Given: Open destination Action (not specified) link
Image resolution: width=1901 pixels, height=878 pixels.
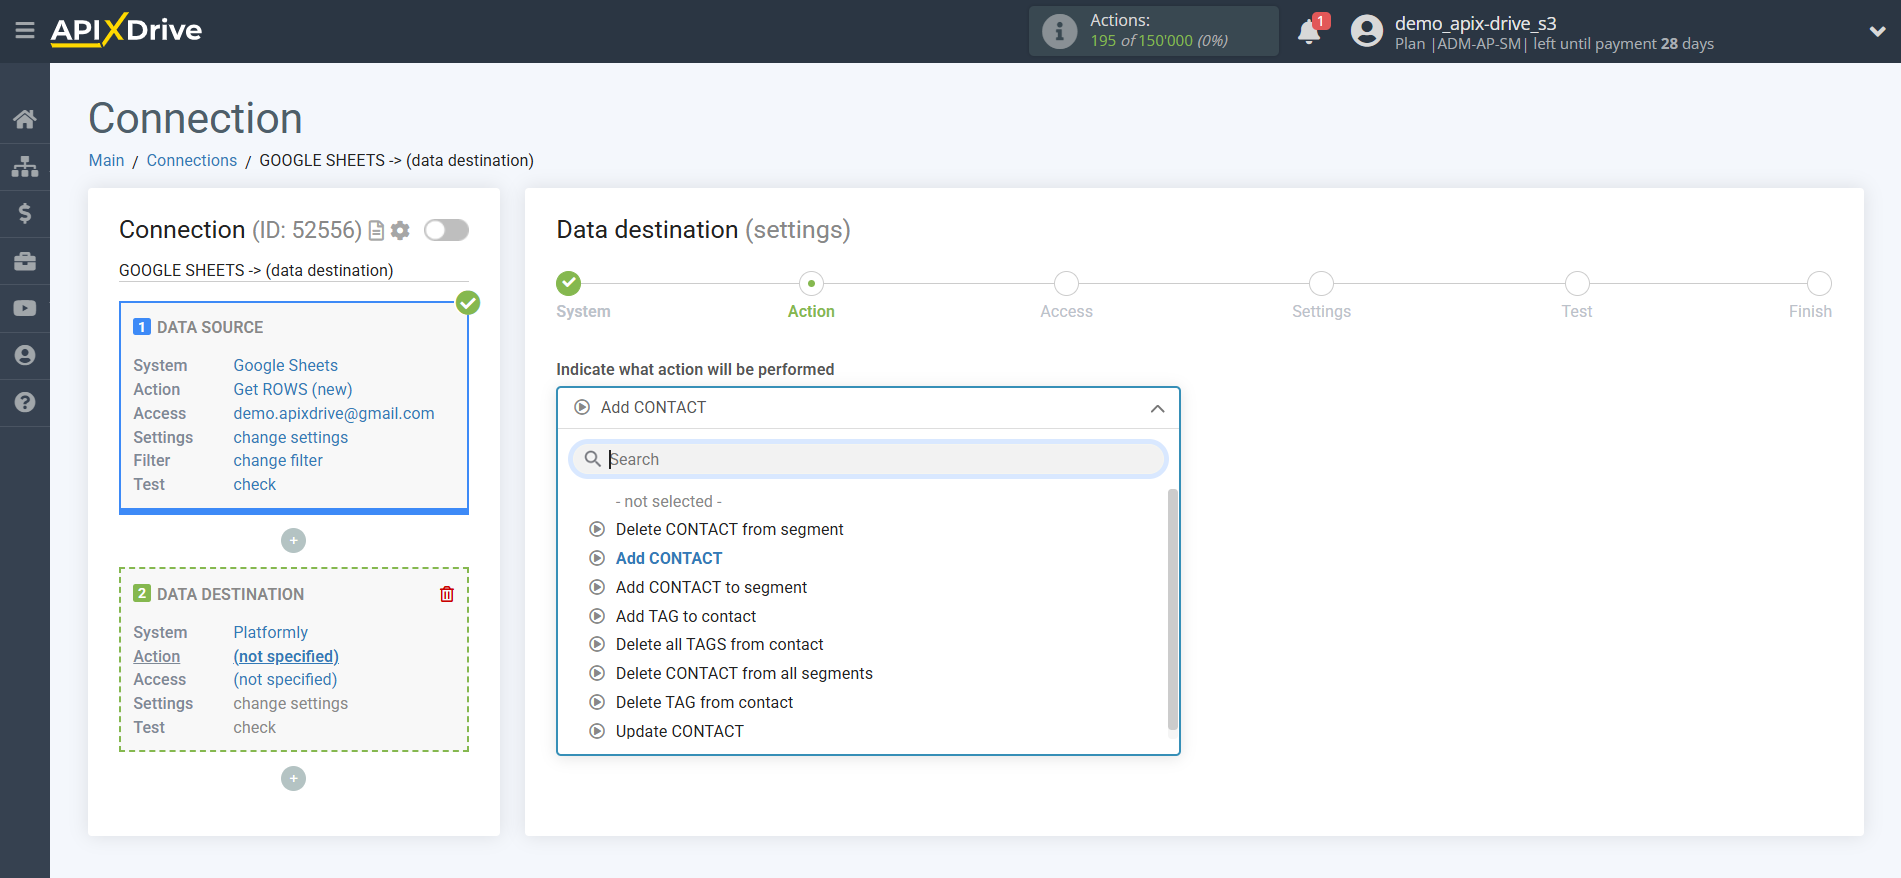Looking at the screenshot, I should tap(286, 657).
